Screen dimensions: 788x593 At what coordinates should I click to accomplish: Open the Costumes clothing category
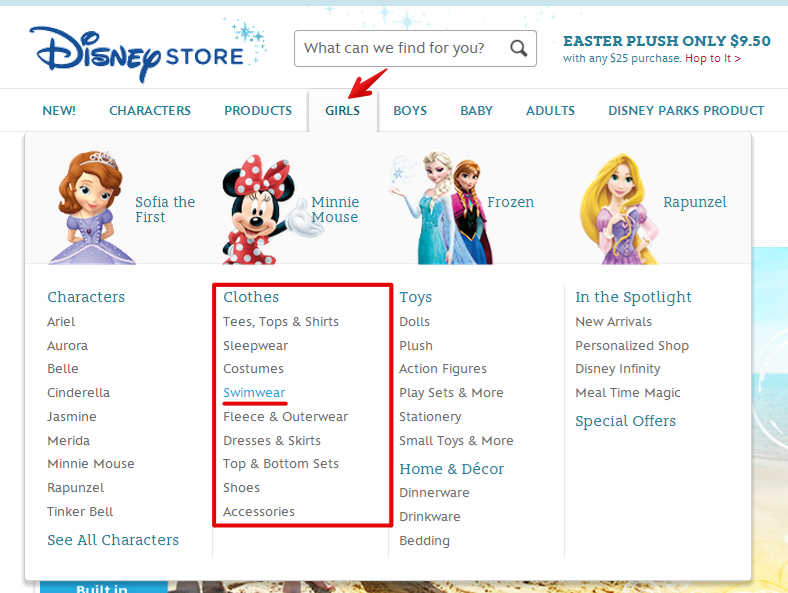coord(253,369)
